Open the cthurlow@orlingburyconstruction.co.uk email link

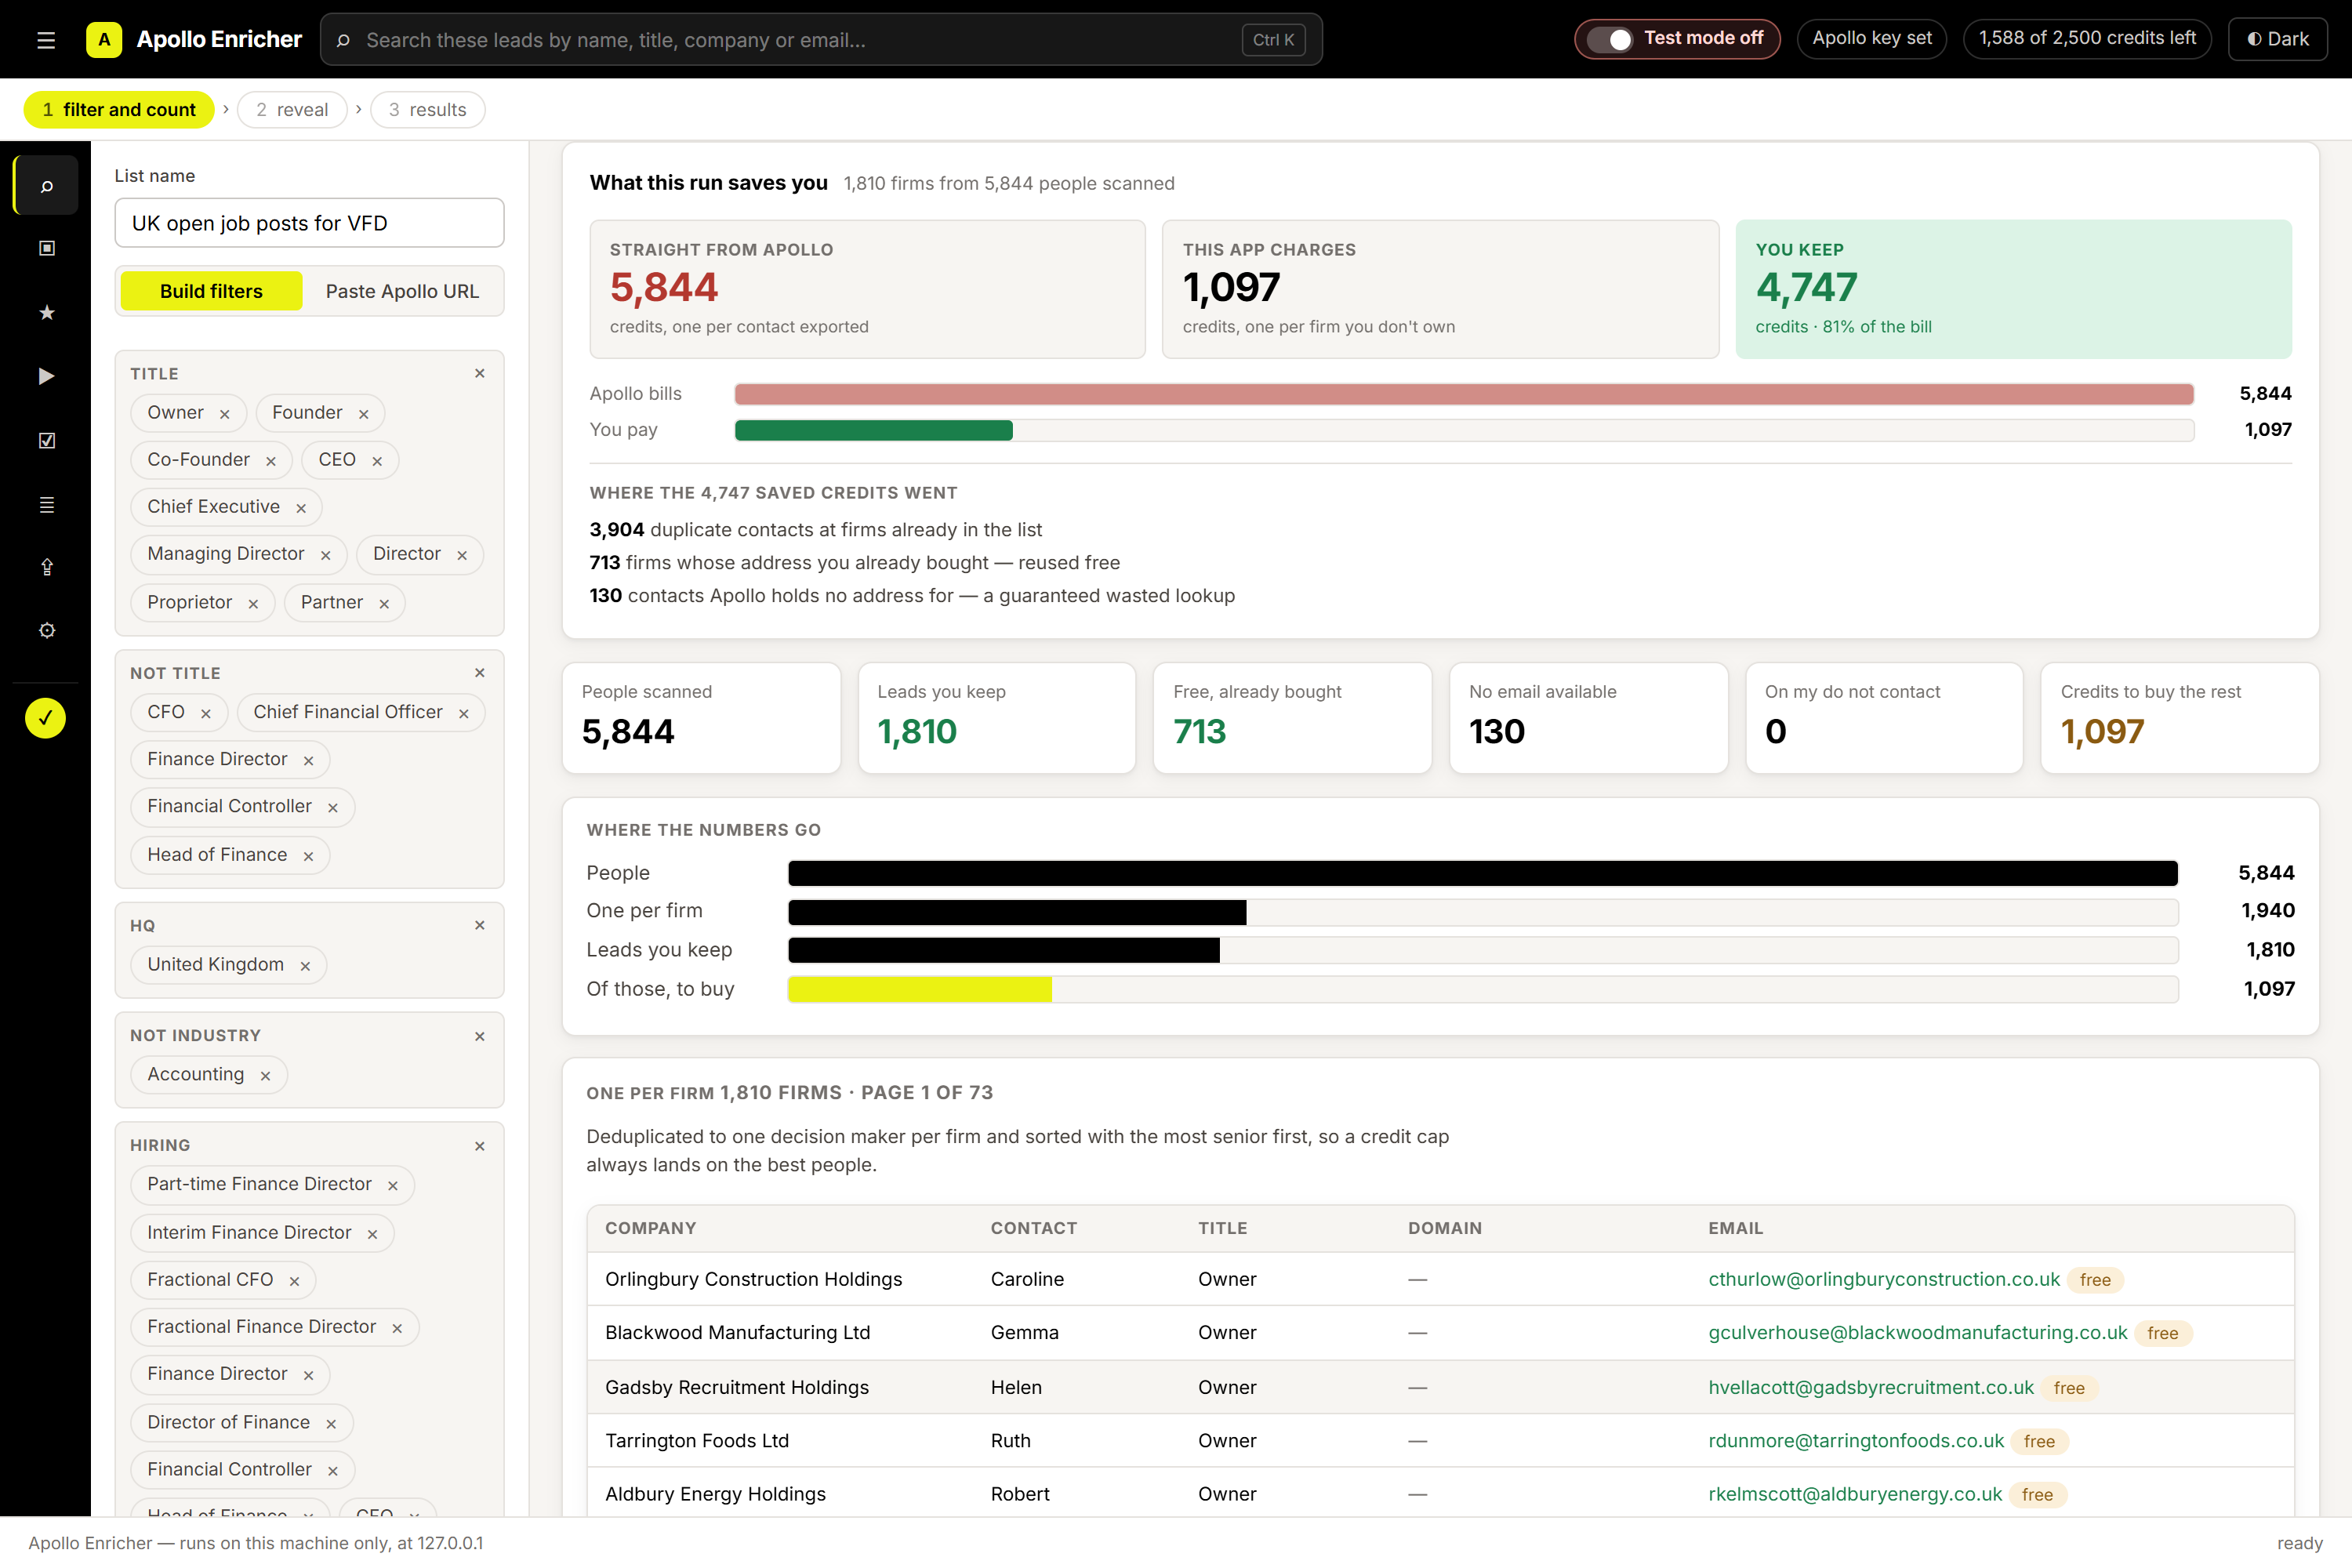click(x=1884, y=1279)
